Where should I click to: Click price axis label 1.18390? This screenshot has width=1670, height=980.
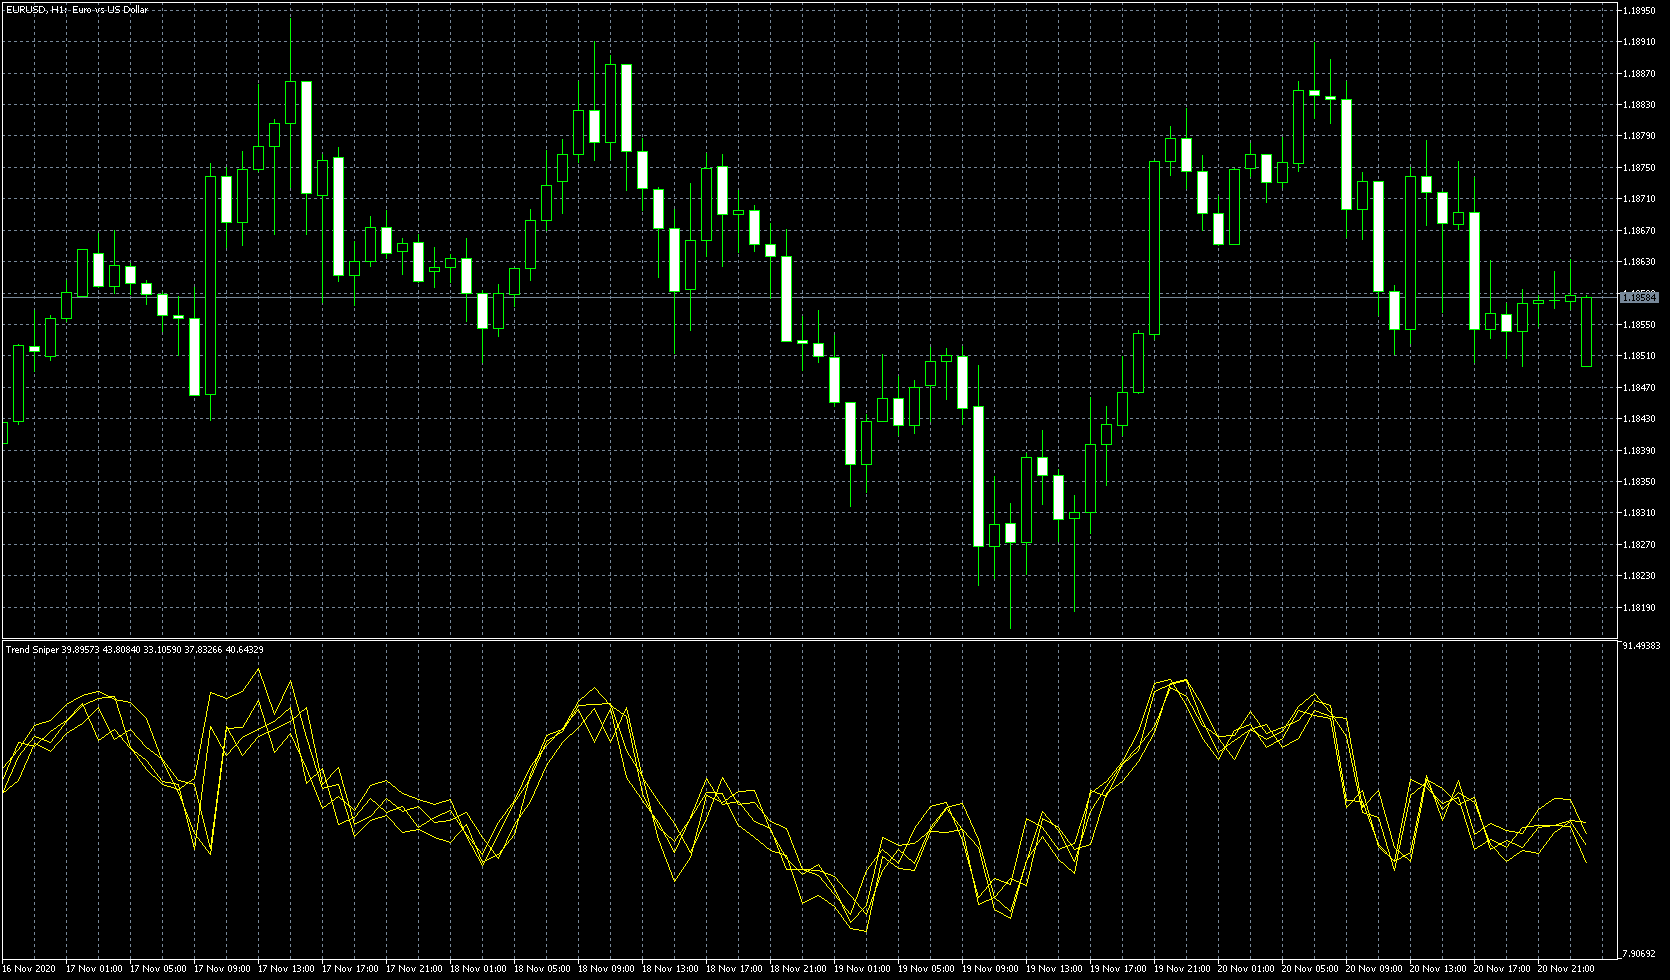(1640, 451)
